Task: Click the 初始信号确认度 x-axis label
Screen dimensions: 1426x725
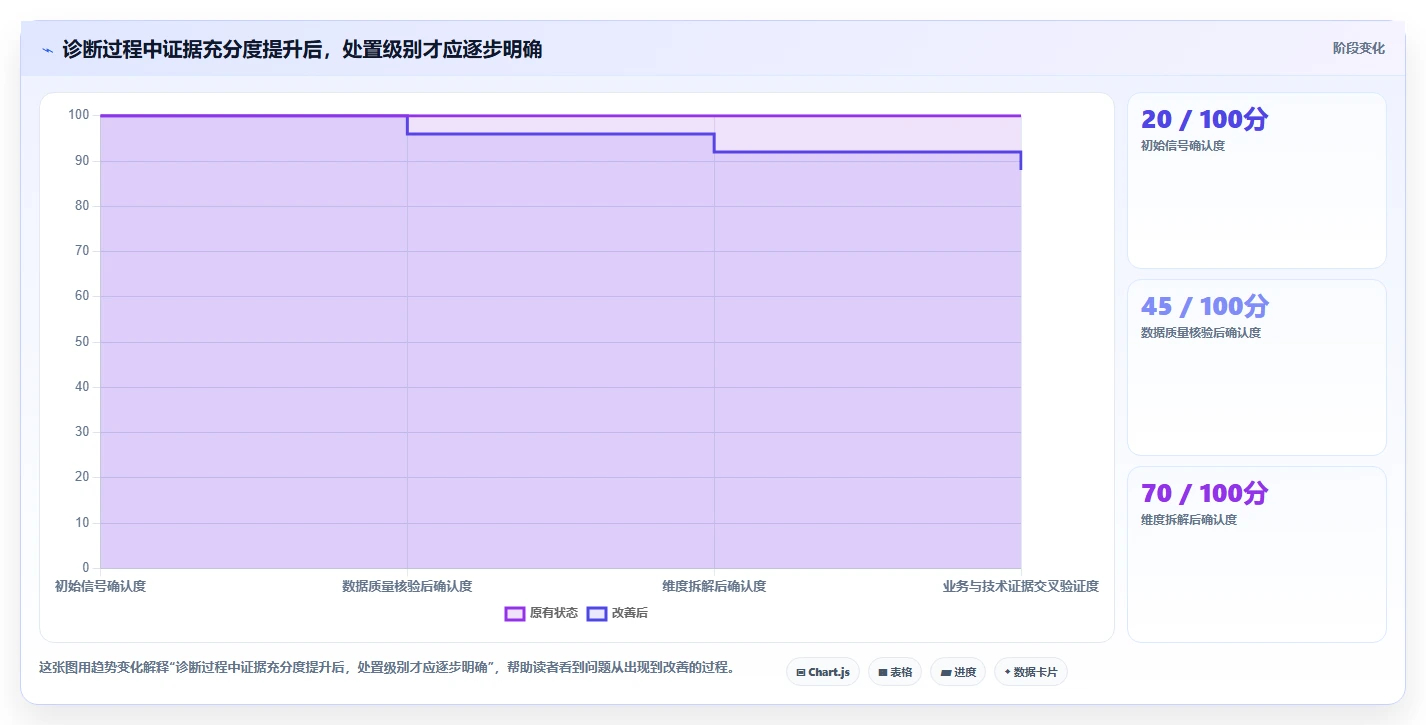Action: click(101, 586)
